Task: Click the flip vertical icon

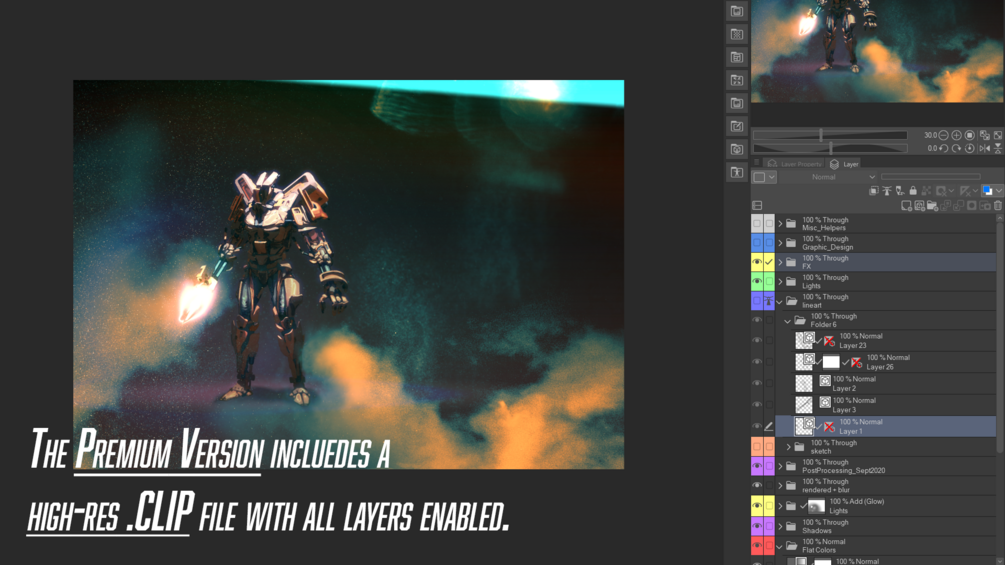Action: point(998,149)
